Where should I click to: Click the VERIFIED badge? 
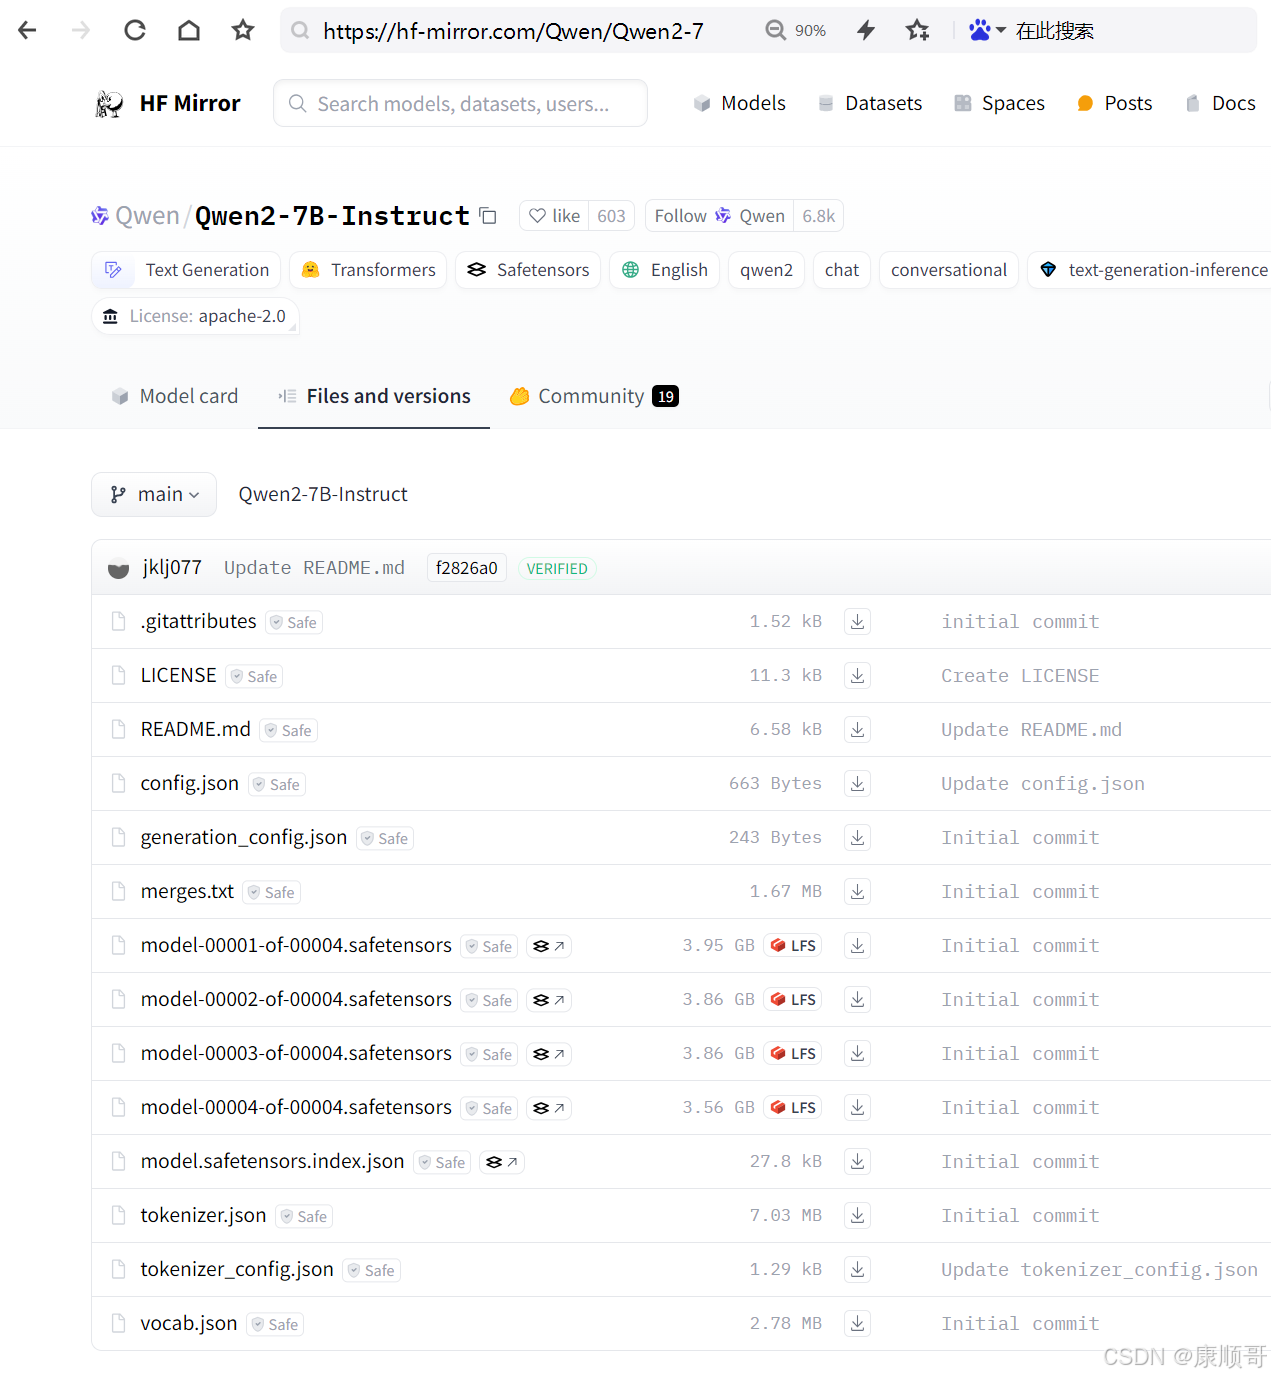tap(557, 568)
